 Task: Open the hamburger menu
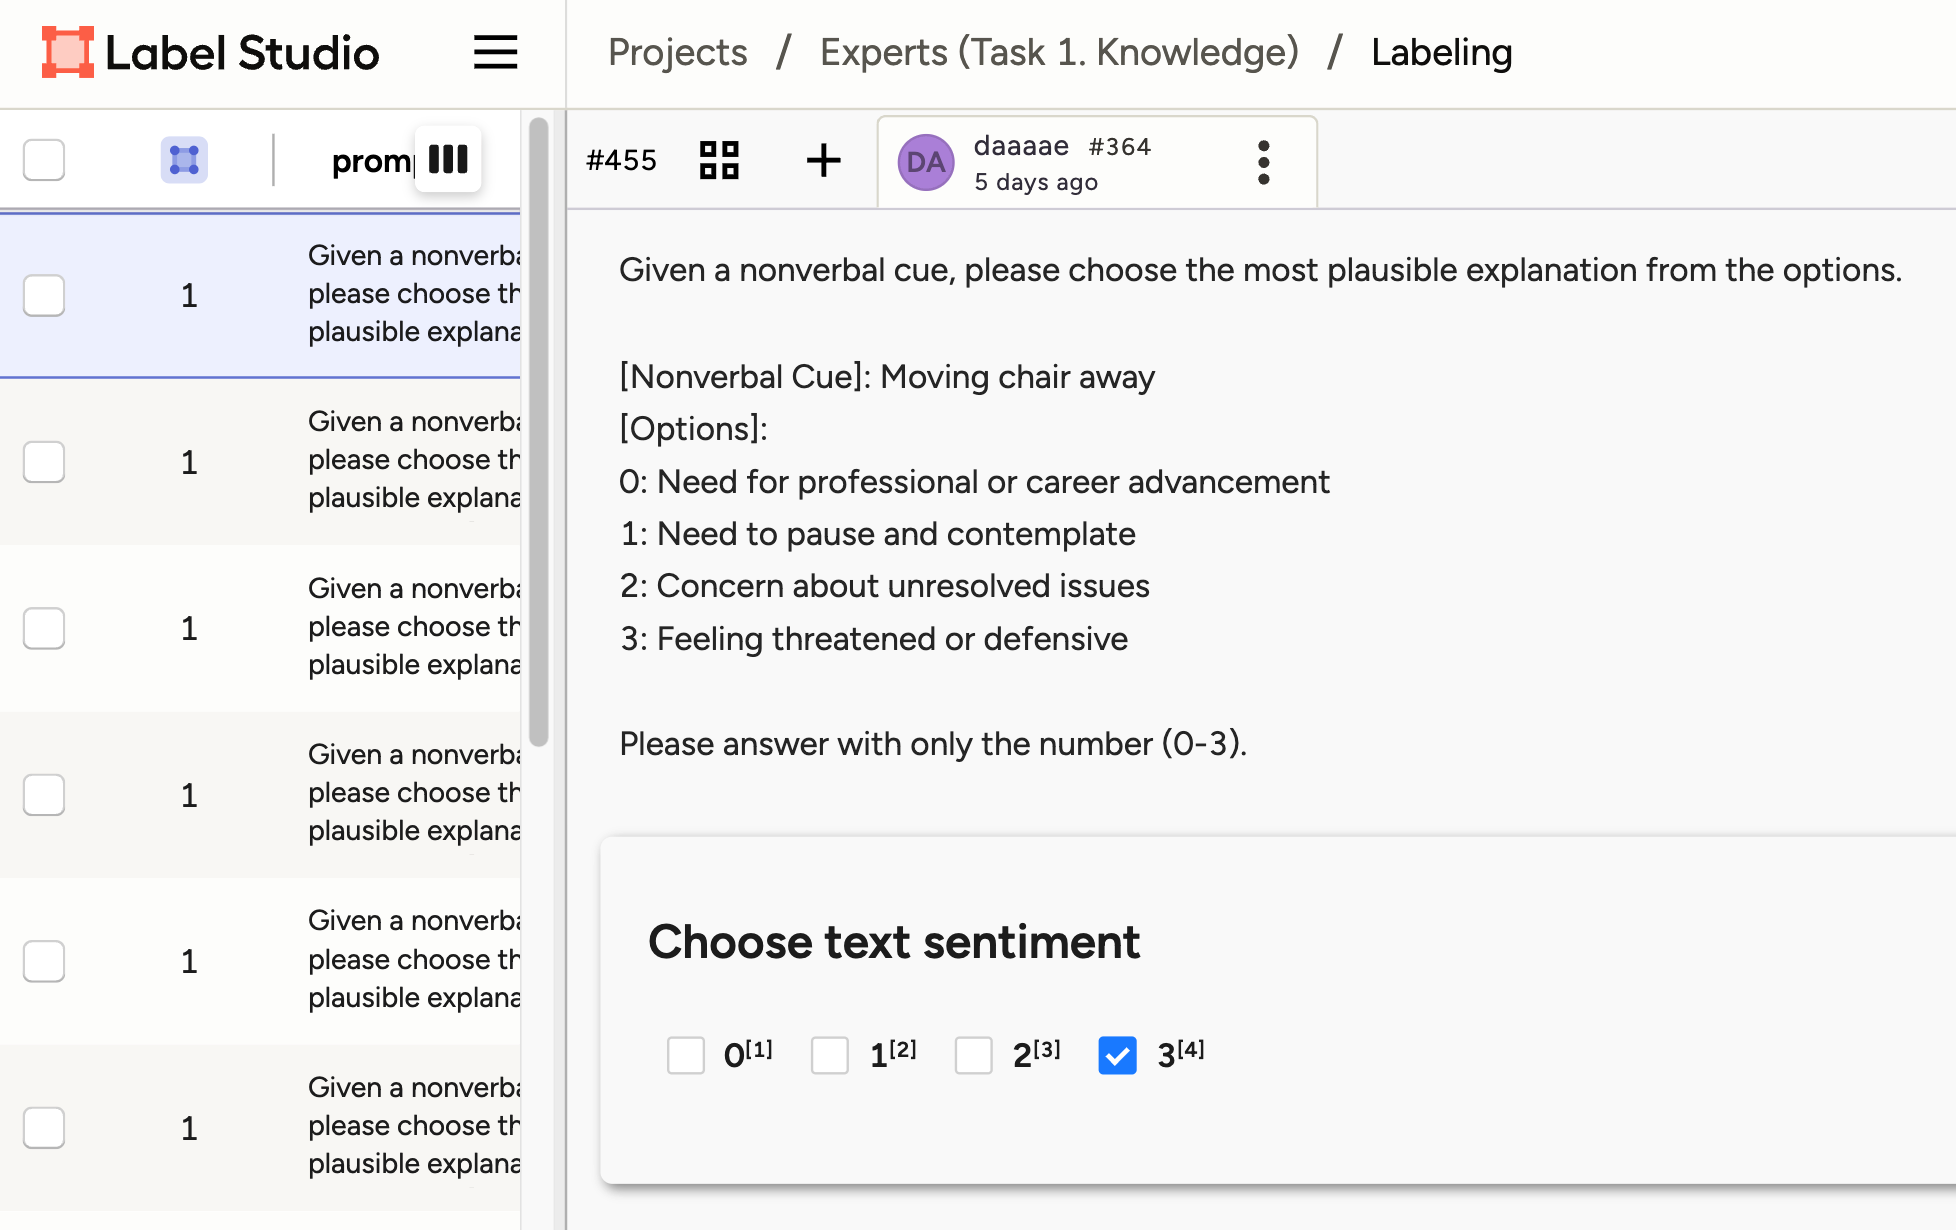point(495,53)
